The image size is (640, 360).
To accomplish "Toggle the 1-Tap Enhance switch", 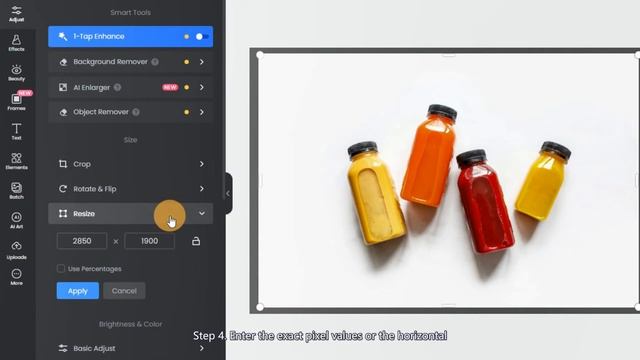I will click(202, 37).
